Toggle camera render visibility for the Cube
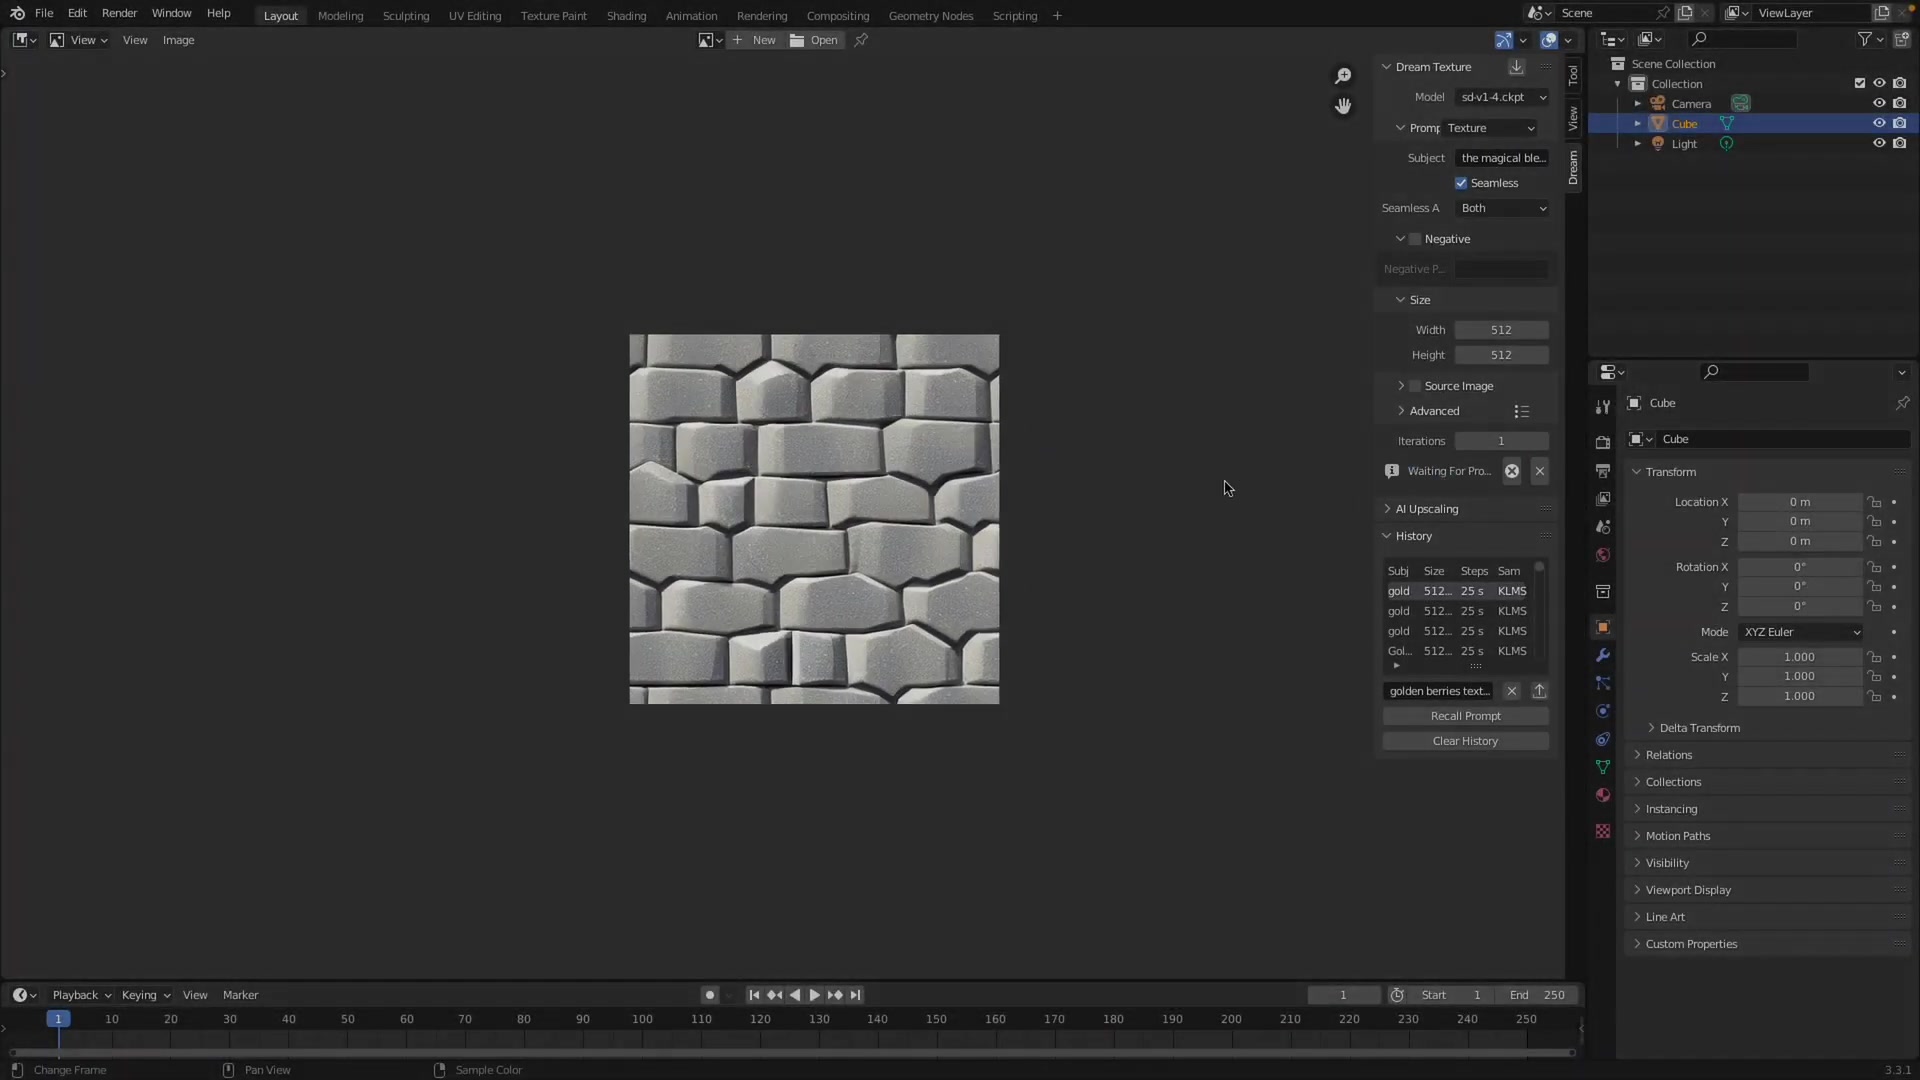1920x1080 pixels. click(1901, 122)
